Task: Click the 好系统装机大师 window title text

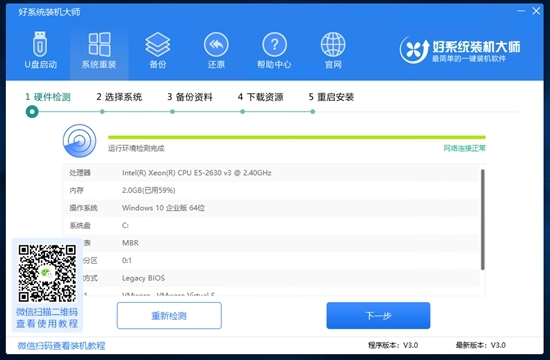Action: pos(49,12)
